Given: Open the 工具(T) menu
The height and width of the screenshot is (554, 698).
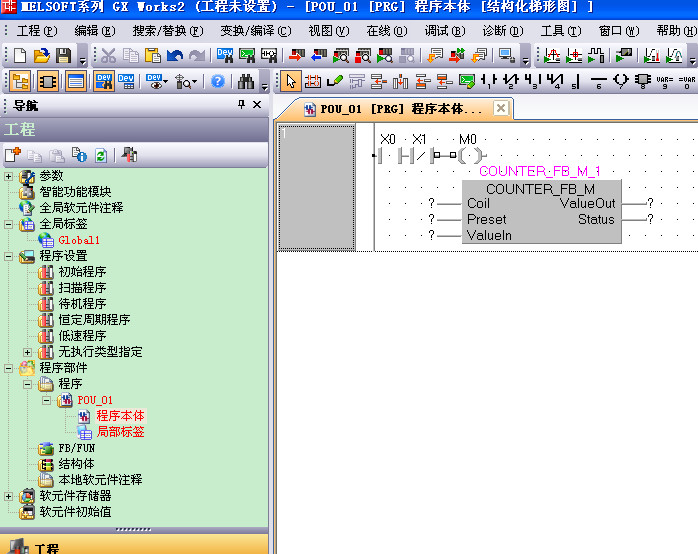Looking at the screenshot, I should click(x=558, y=31).
